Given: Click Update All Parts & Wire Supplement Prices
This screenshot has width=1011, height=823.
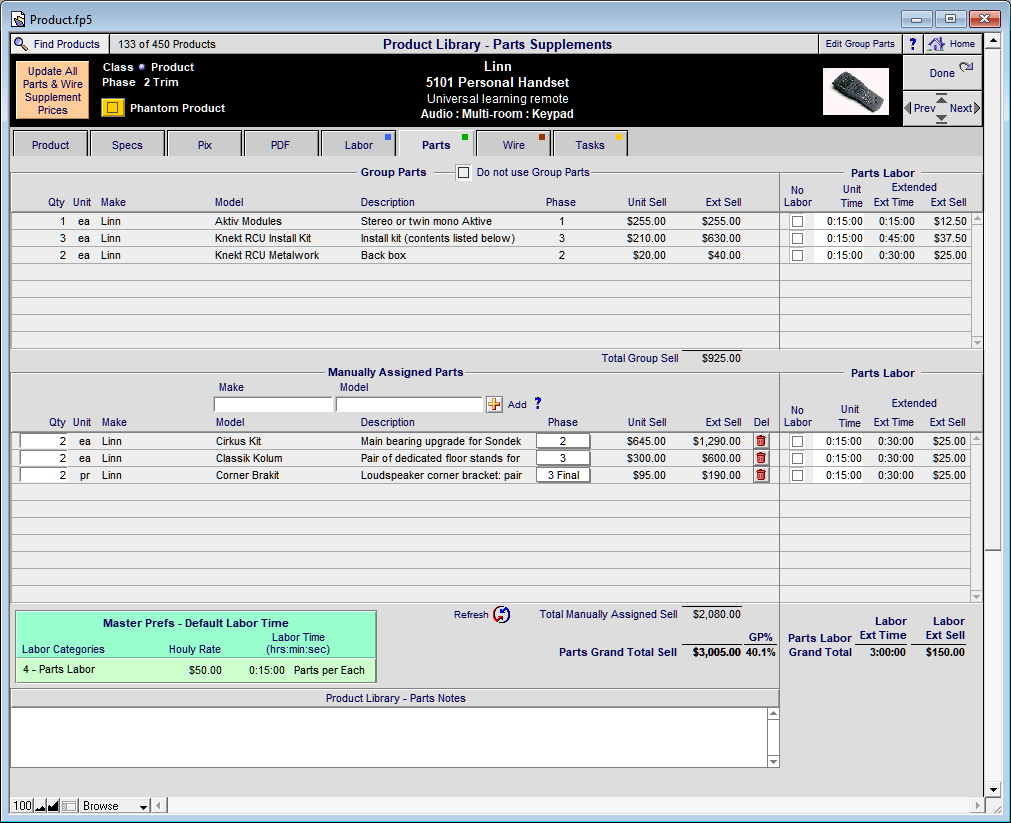Looking at the screenshot, I should tap(52, 90).
